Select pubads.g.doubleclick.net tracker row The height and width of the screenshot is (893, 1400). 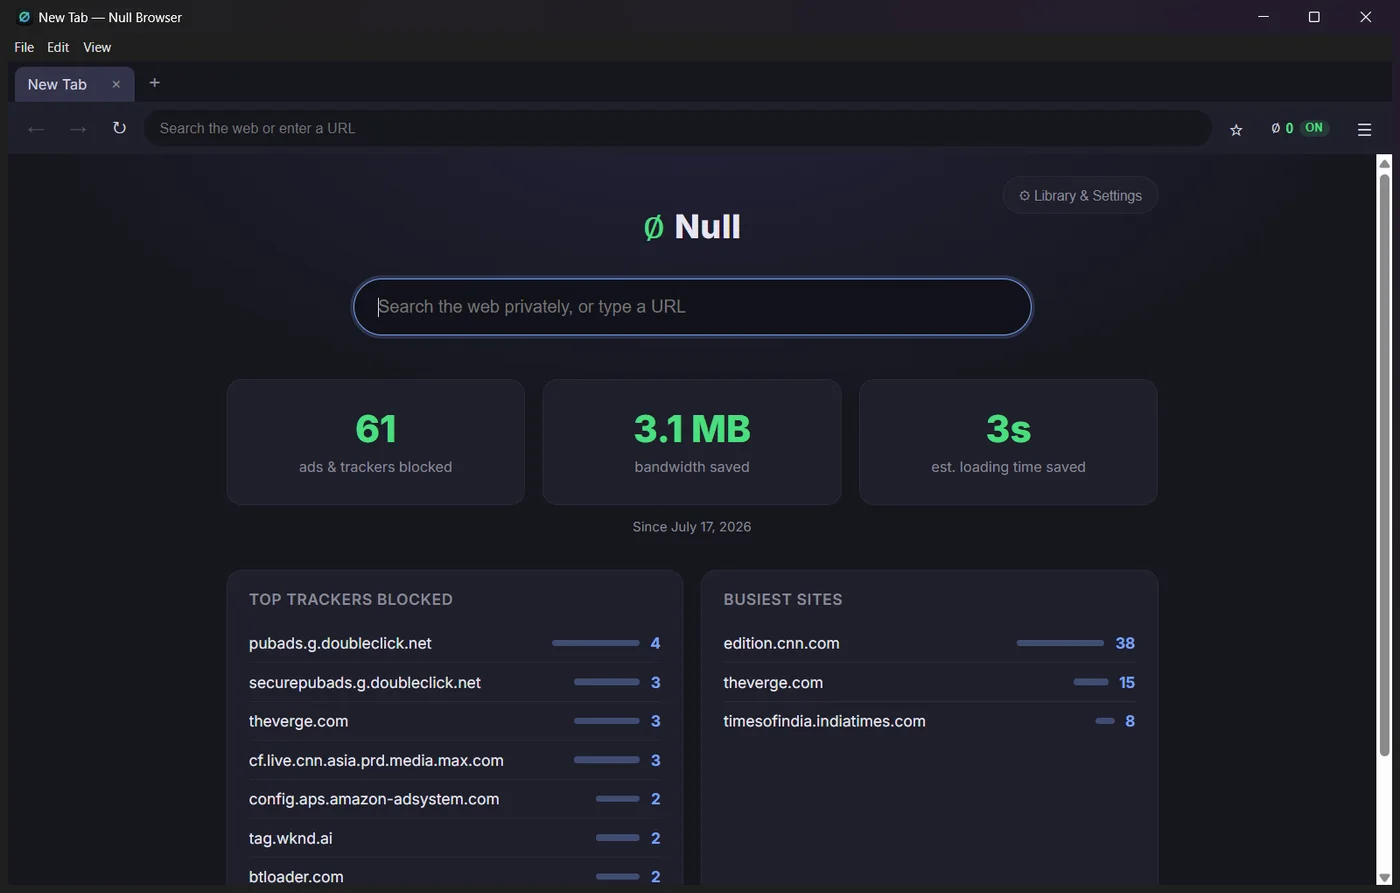point(455,643)
